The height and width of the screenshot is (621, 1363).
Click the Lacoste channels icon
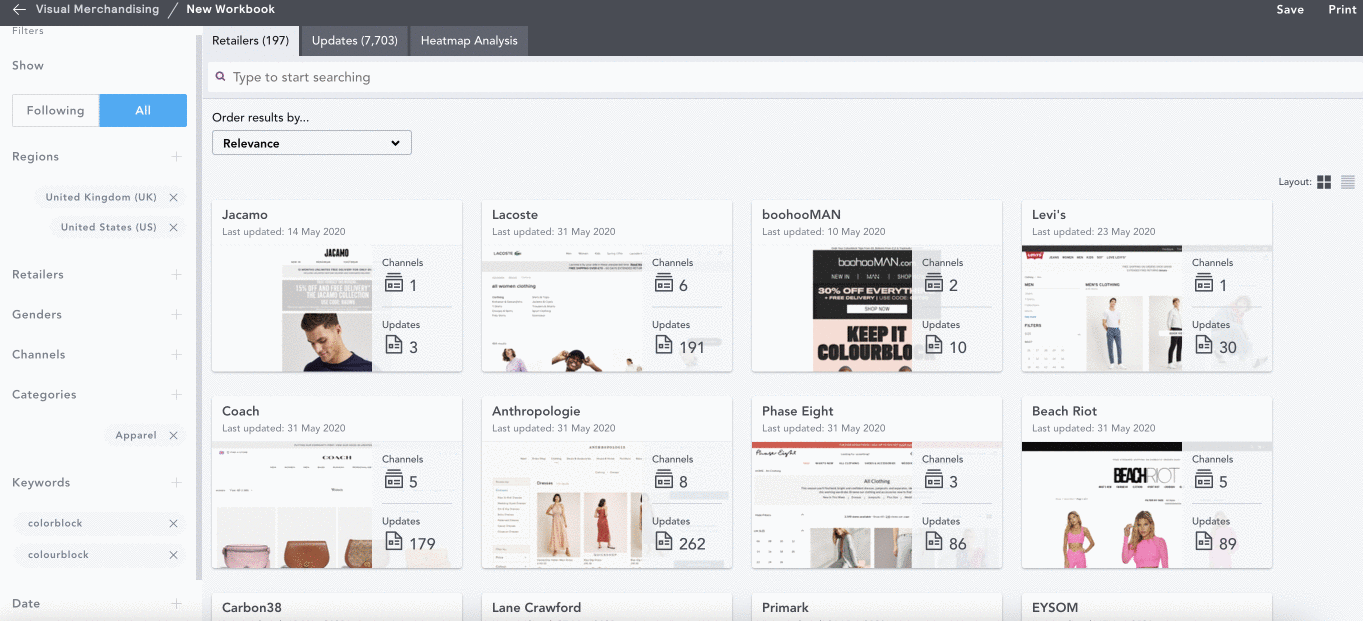click(x=663, y=284)
